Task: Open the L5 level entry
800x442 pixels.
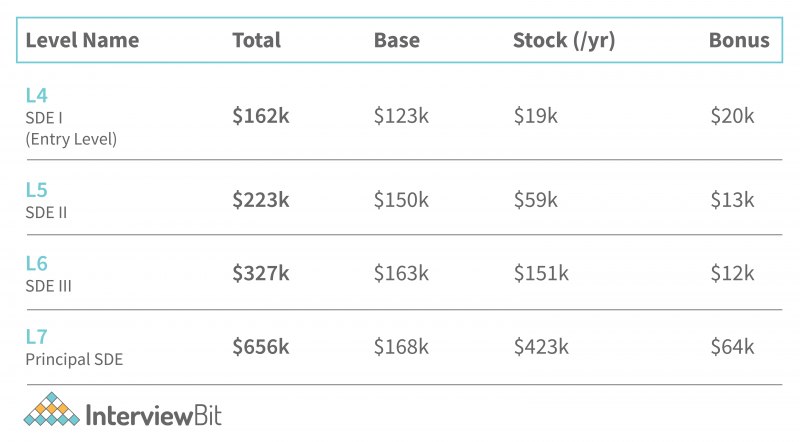Action: [36, 190]
